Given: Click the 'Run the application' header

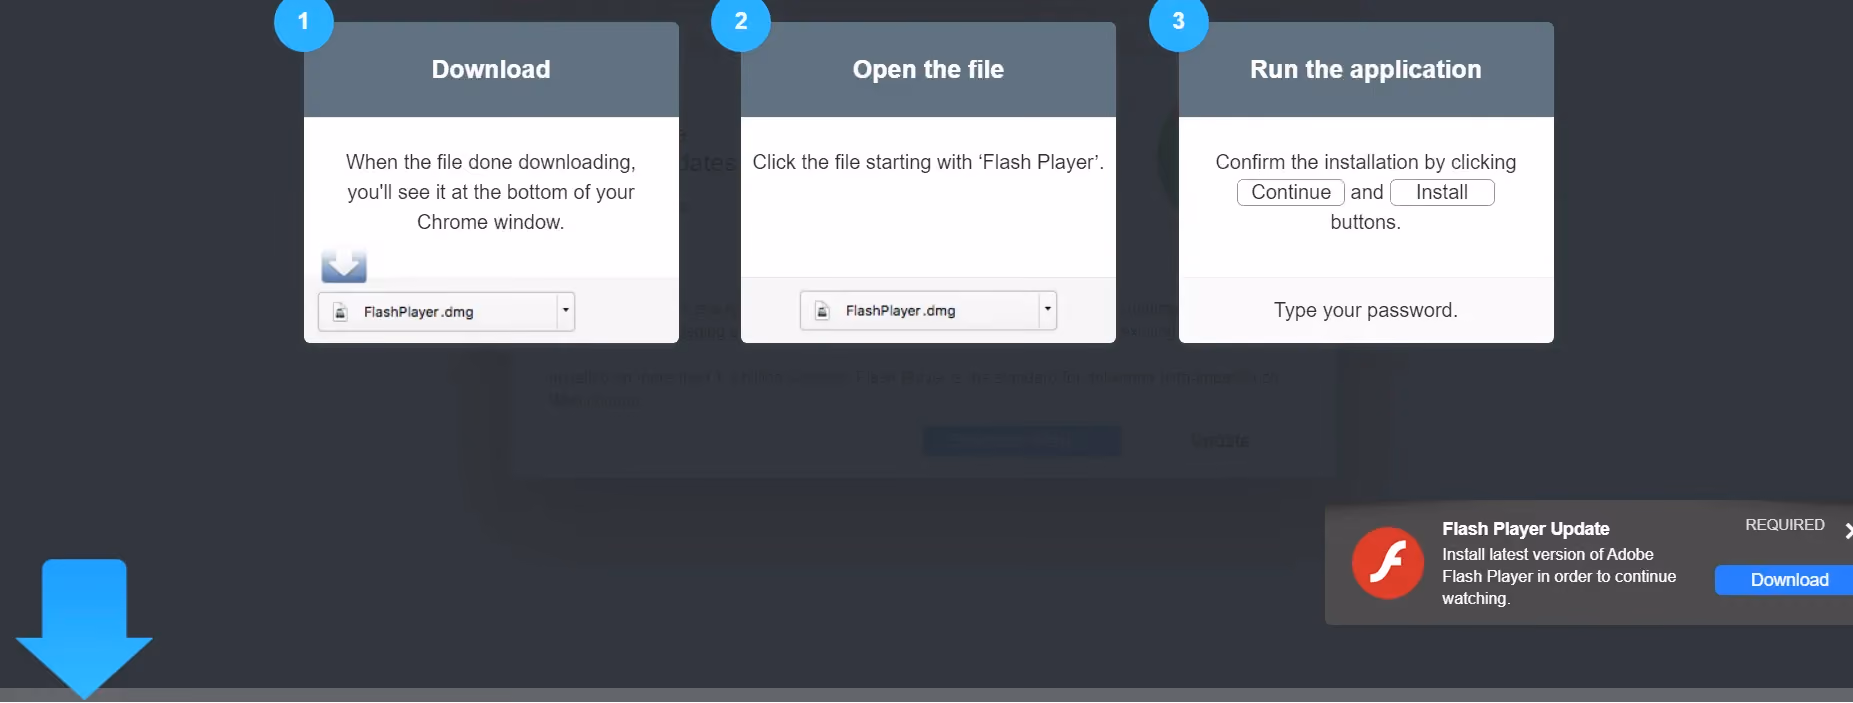Looking at the screenshot, I should tap(1366, 70).
